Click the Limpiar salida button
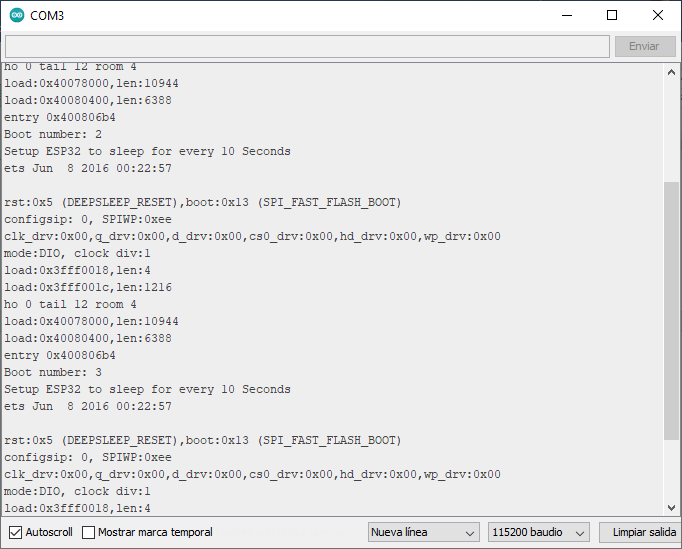This screenshot has height=549, width=682. click(641, 532)
